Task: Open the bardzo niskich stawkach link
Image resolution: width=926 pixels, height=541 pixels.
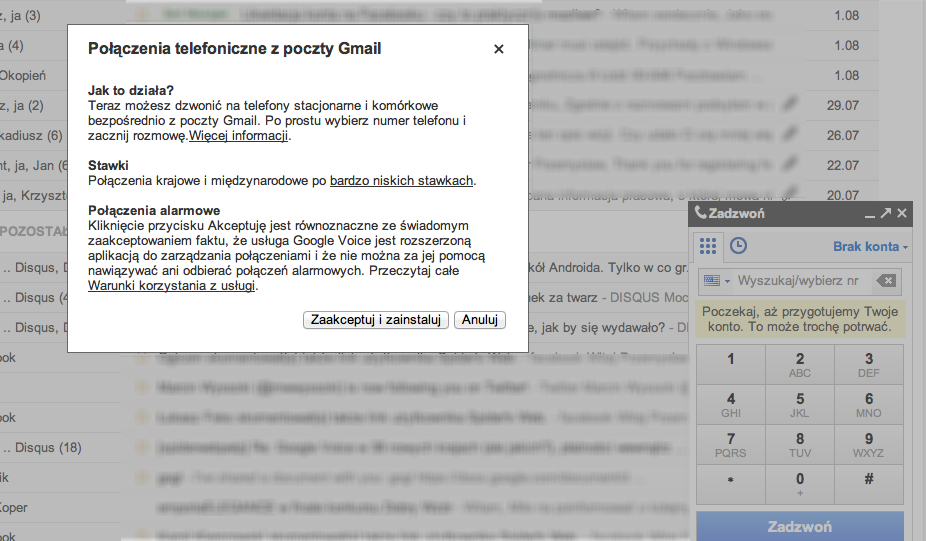Action: (x=402, y=181)
